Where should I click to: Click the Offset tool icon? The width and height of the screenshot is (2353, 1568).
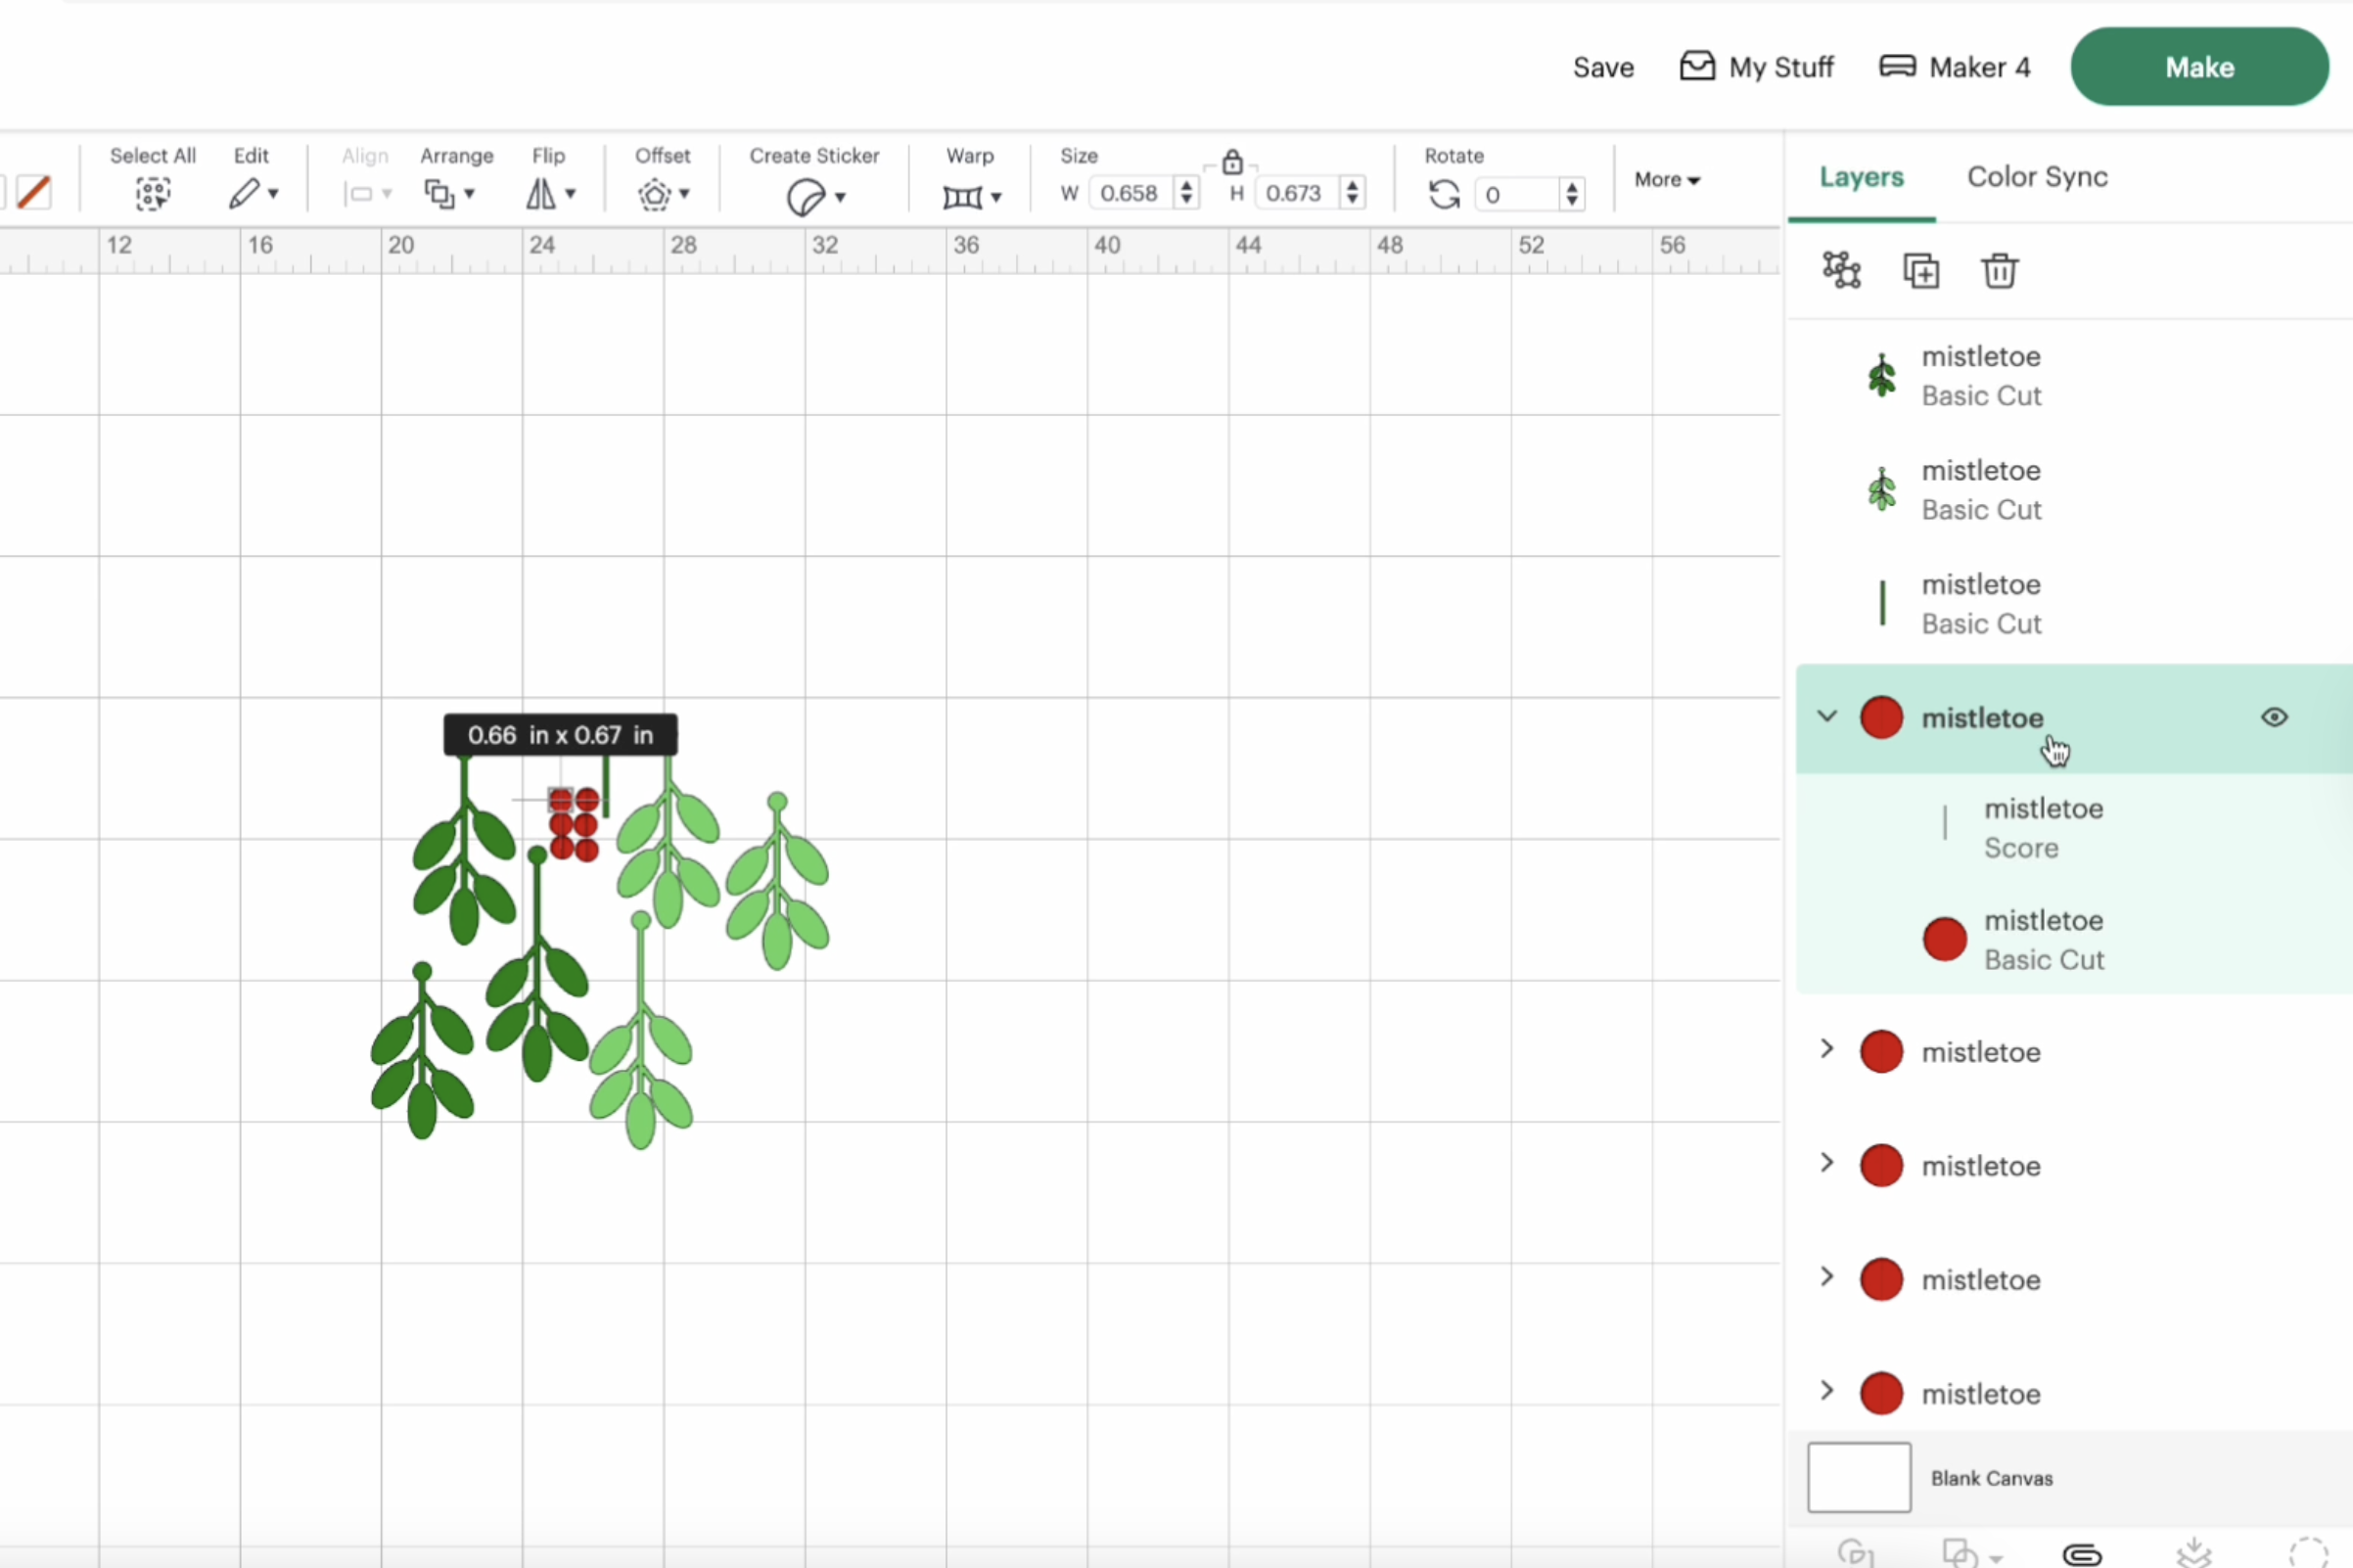click(x=655, y=194)
